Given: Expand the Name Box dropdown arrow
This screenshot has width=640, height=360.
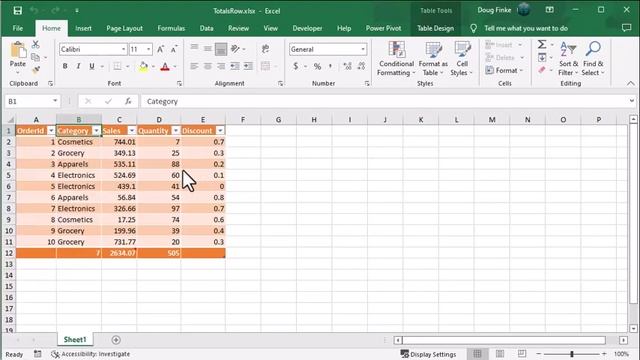Looking at the screenshot, I should click(x=55, y=101).
